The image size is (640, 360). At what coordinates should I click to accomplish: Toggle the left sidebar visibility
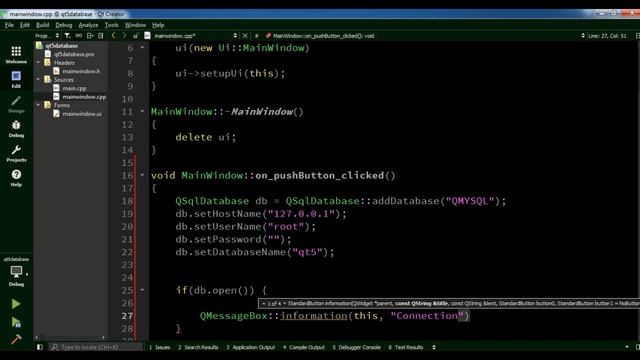pos(40,347)
